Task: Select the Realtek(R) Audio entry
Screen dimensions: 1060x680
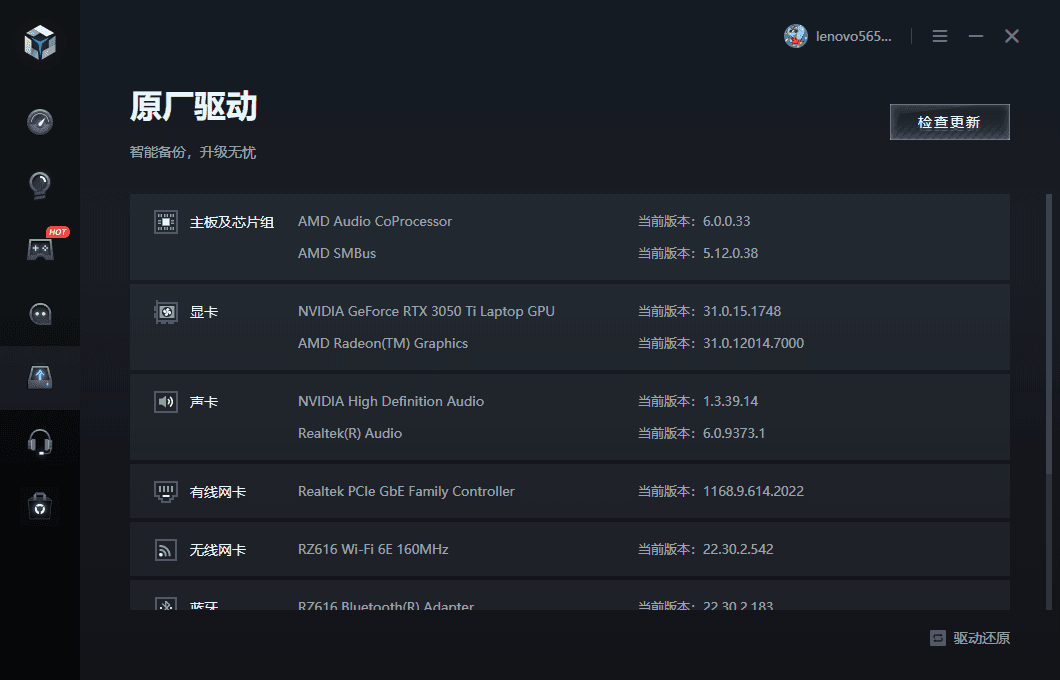Action: pyautogui.click(x=350, y=433)
